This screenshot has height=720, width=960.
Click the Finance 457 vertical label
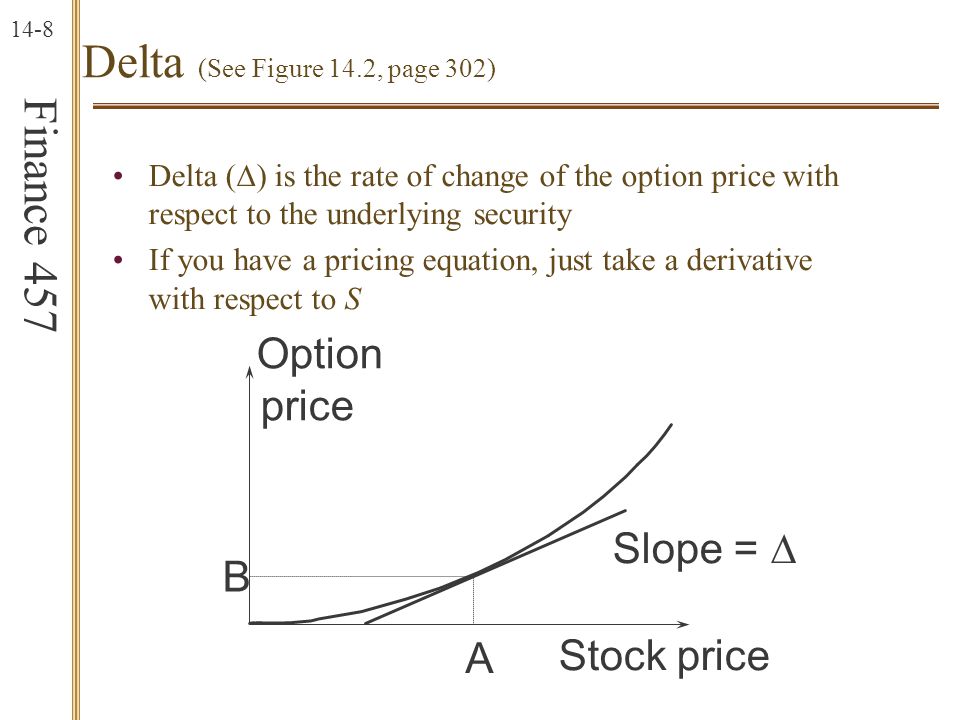40,216
